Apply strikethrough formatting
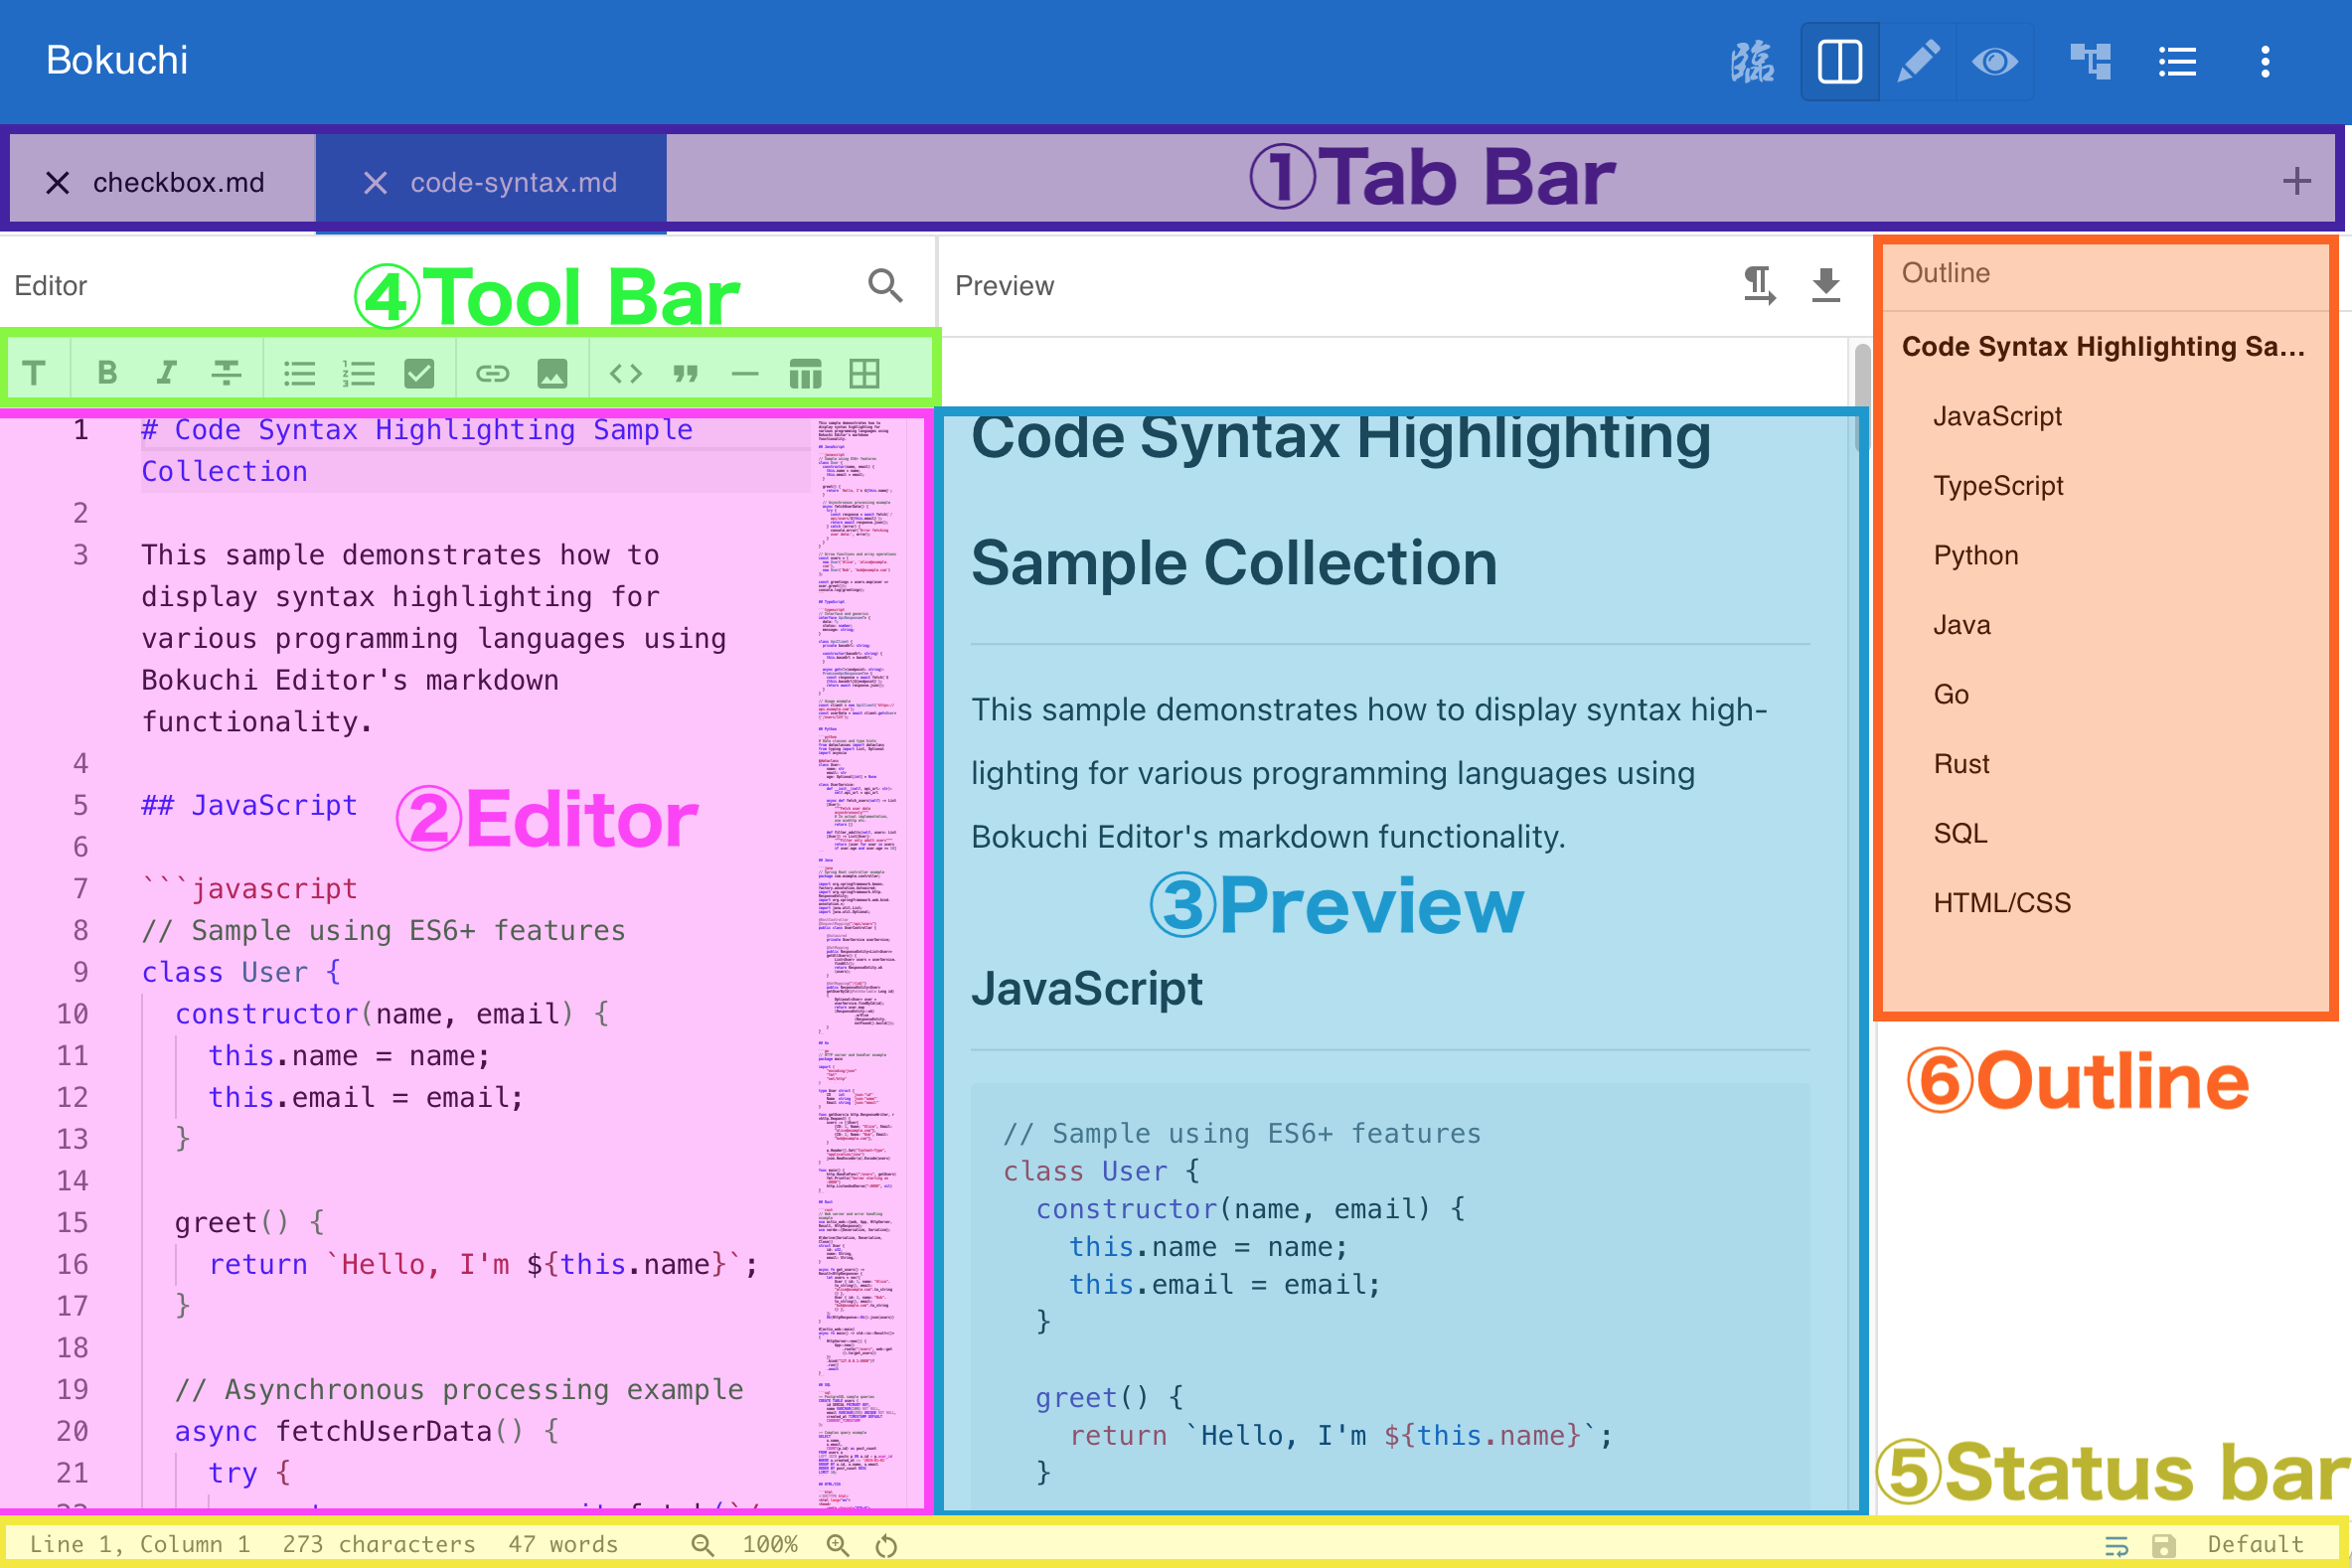 226,373
